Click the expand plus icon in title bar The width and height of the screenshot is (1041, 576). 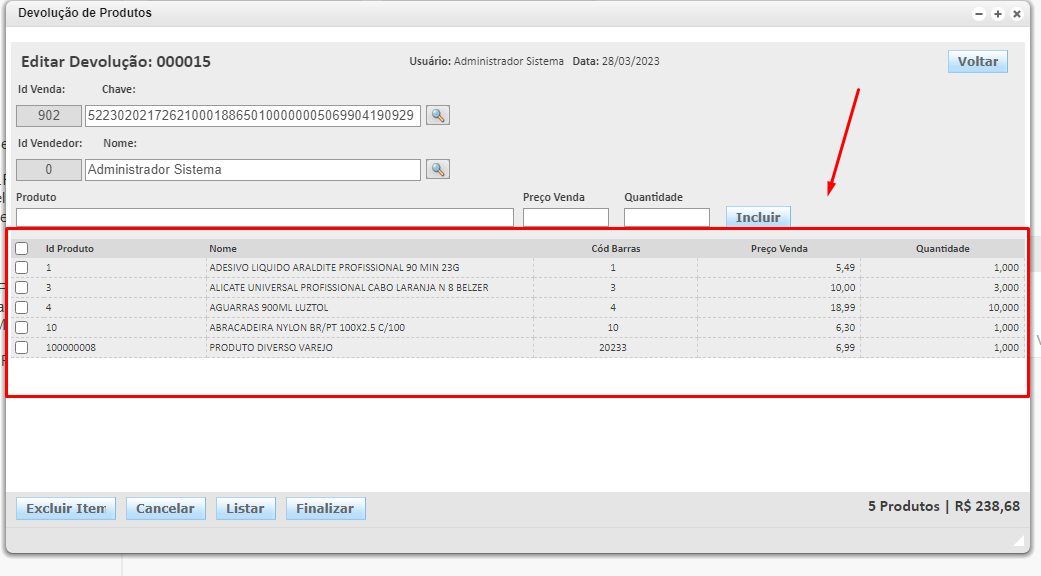pyautogui.click(x=998, y=14)
